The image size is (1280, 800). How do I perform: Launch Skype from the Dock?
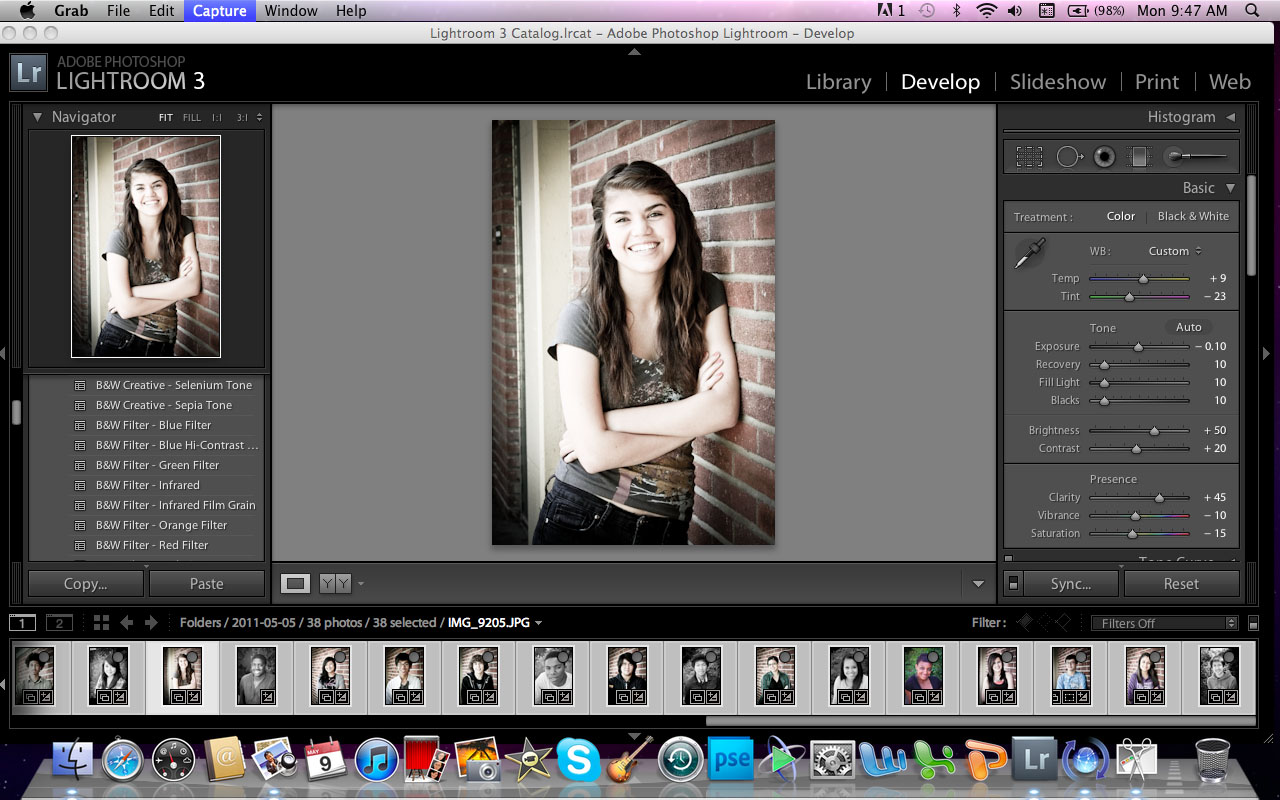coord(579,761)
